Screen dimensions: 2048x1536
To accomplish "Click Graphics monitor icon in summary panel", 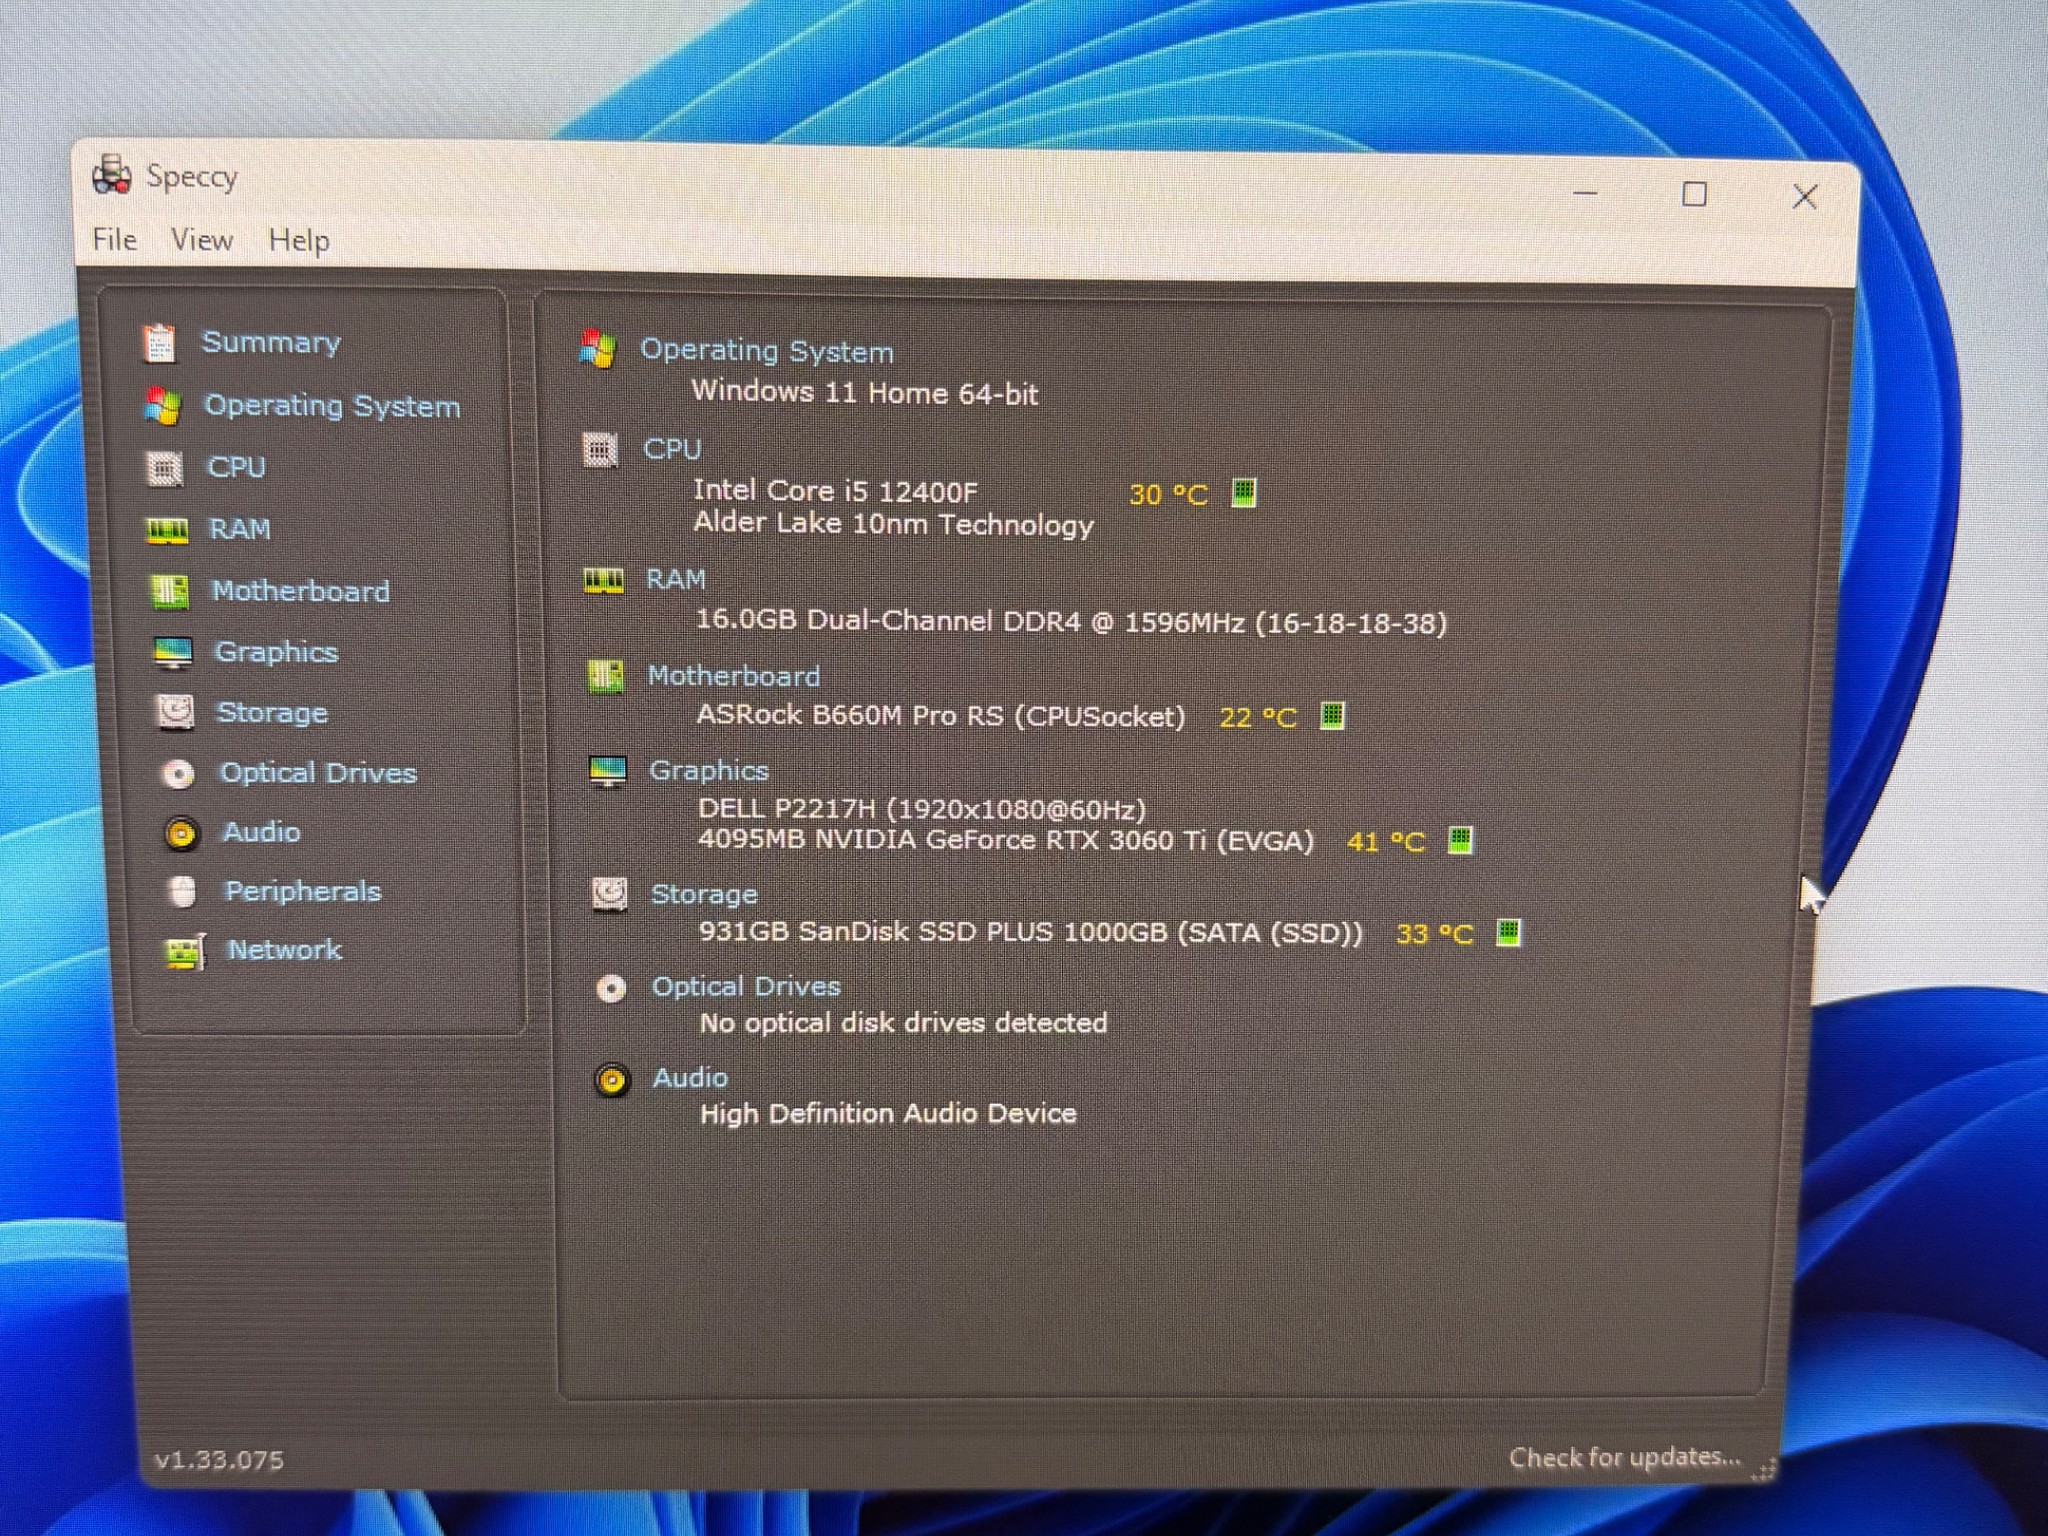I will pos(608,772).
